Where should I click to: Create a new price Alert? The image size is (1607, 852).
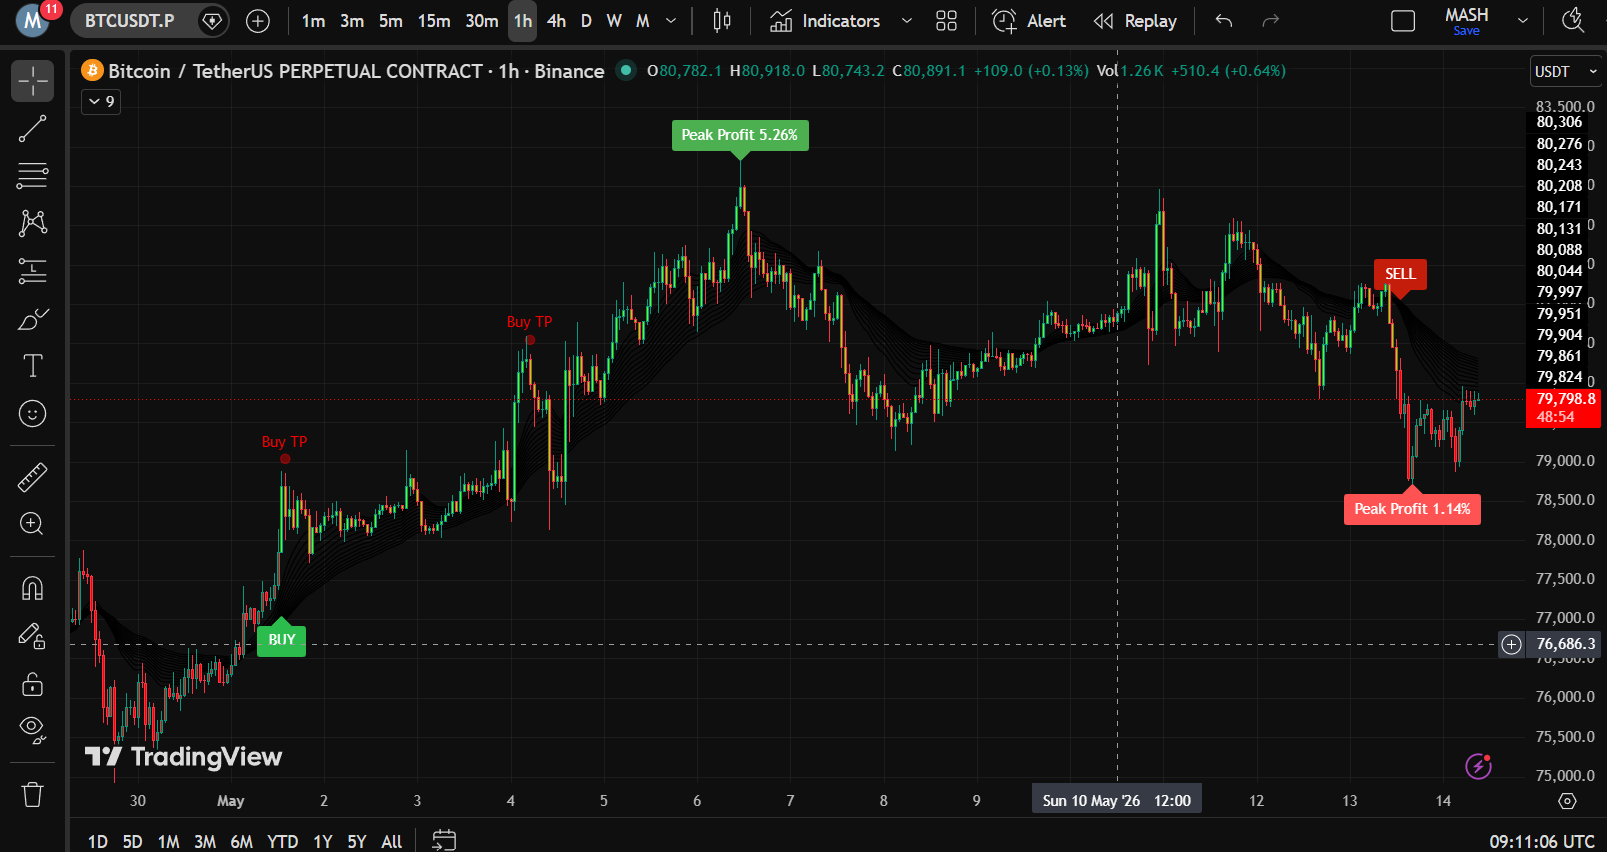point(1029,21)
